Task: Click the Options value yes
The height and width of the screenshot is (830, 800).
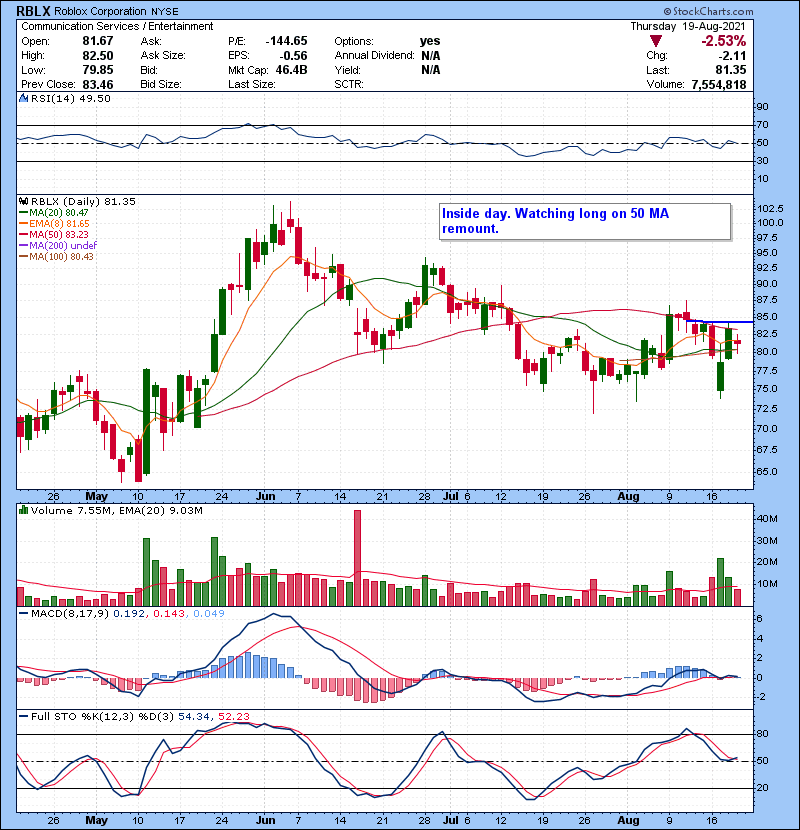Action: click(429, 41)
